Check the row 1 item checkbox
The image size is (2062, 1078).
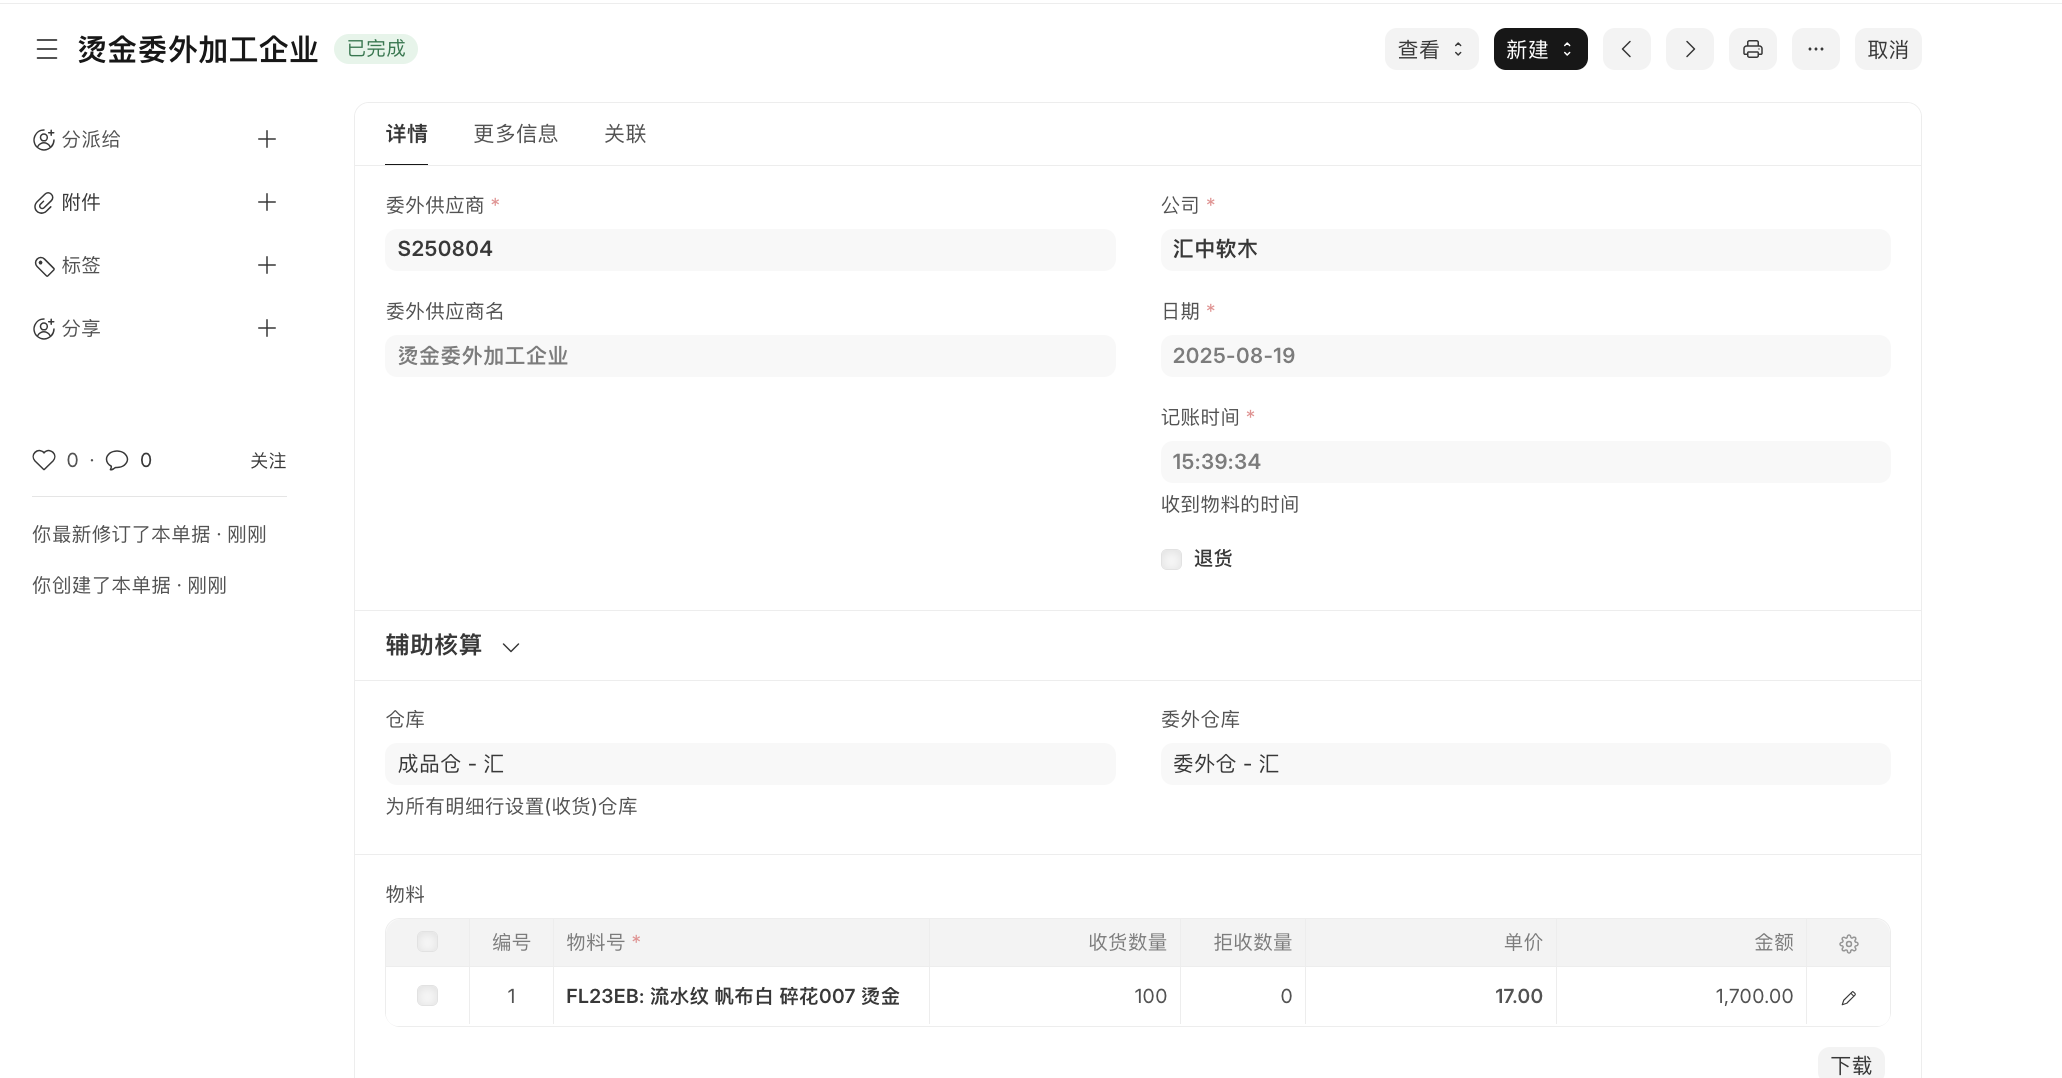pyautogui.click(x=427, y=996)
